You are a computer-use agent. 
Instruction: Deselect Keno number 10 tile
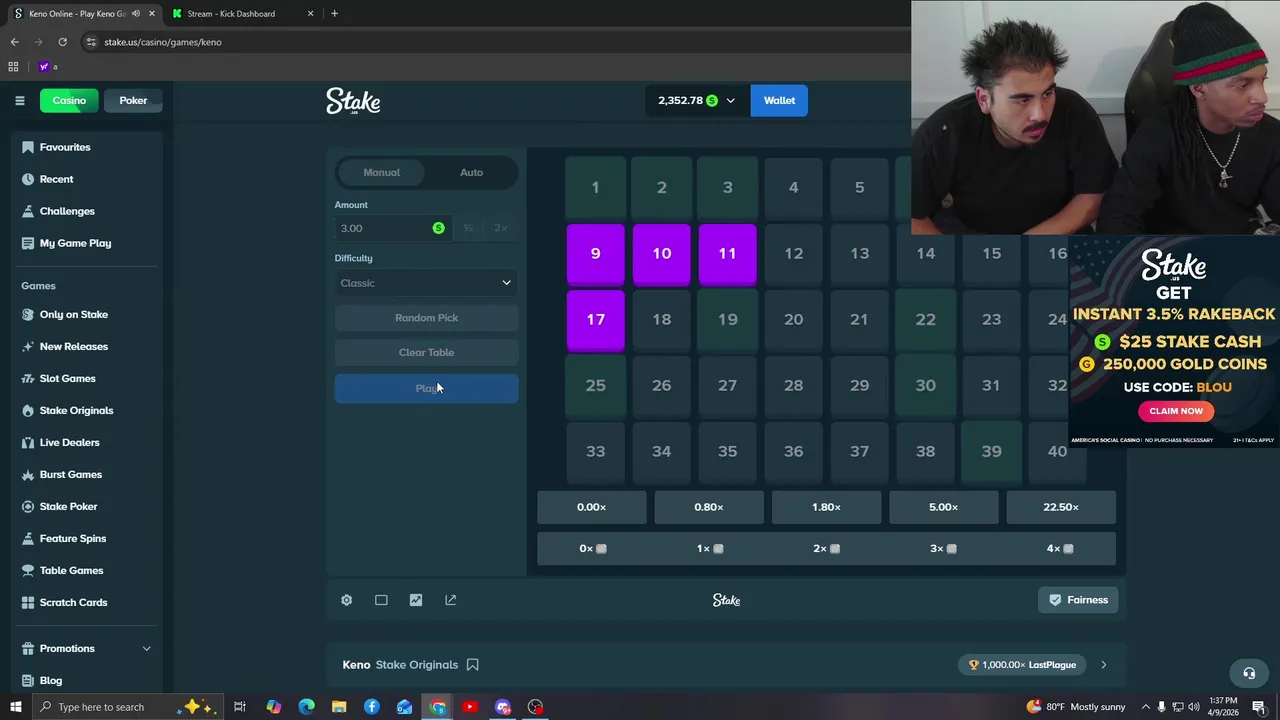click(x=661, y=254)
